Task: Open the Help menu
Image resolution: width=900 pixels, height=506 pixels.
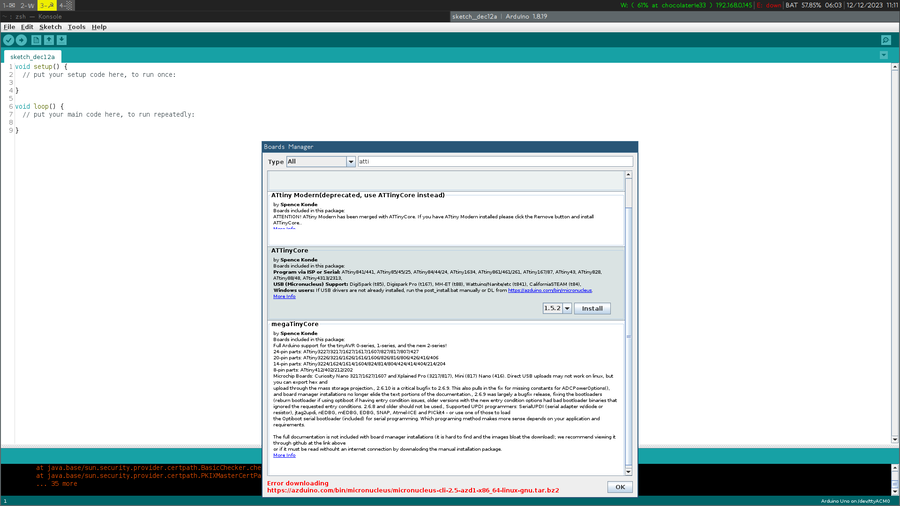Action: [99, 27]
